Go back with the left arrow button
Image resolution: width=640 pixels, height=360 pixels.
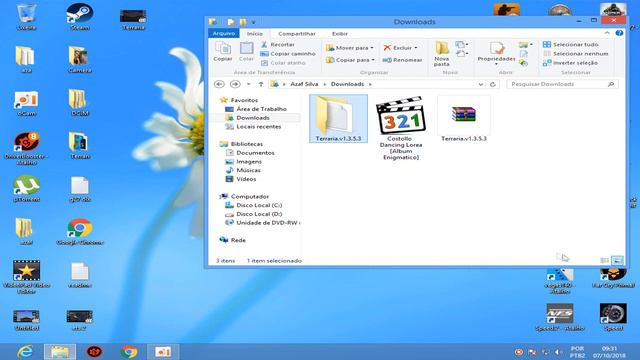[x=219, y=84]
